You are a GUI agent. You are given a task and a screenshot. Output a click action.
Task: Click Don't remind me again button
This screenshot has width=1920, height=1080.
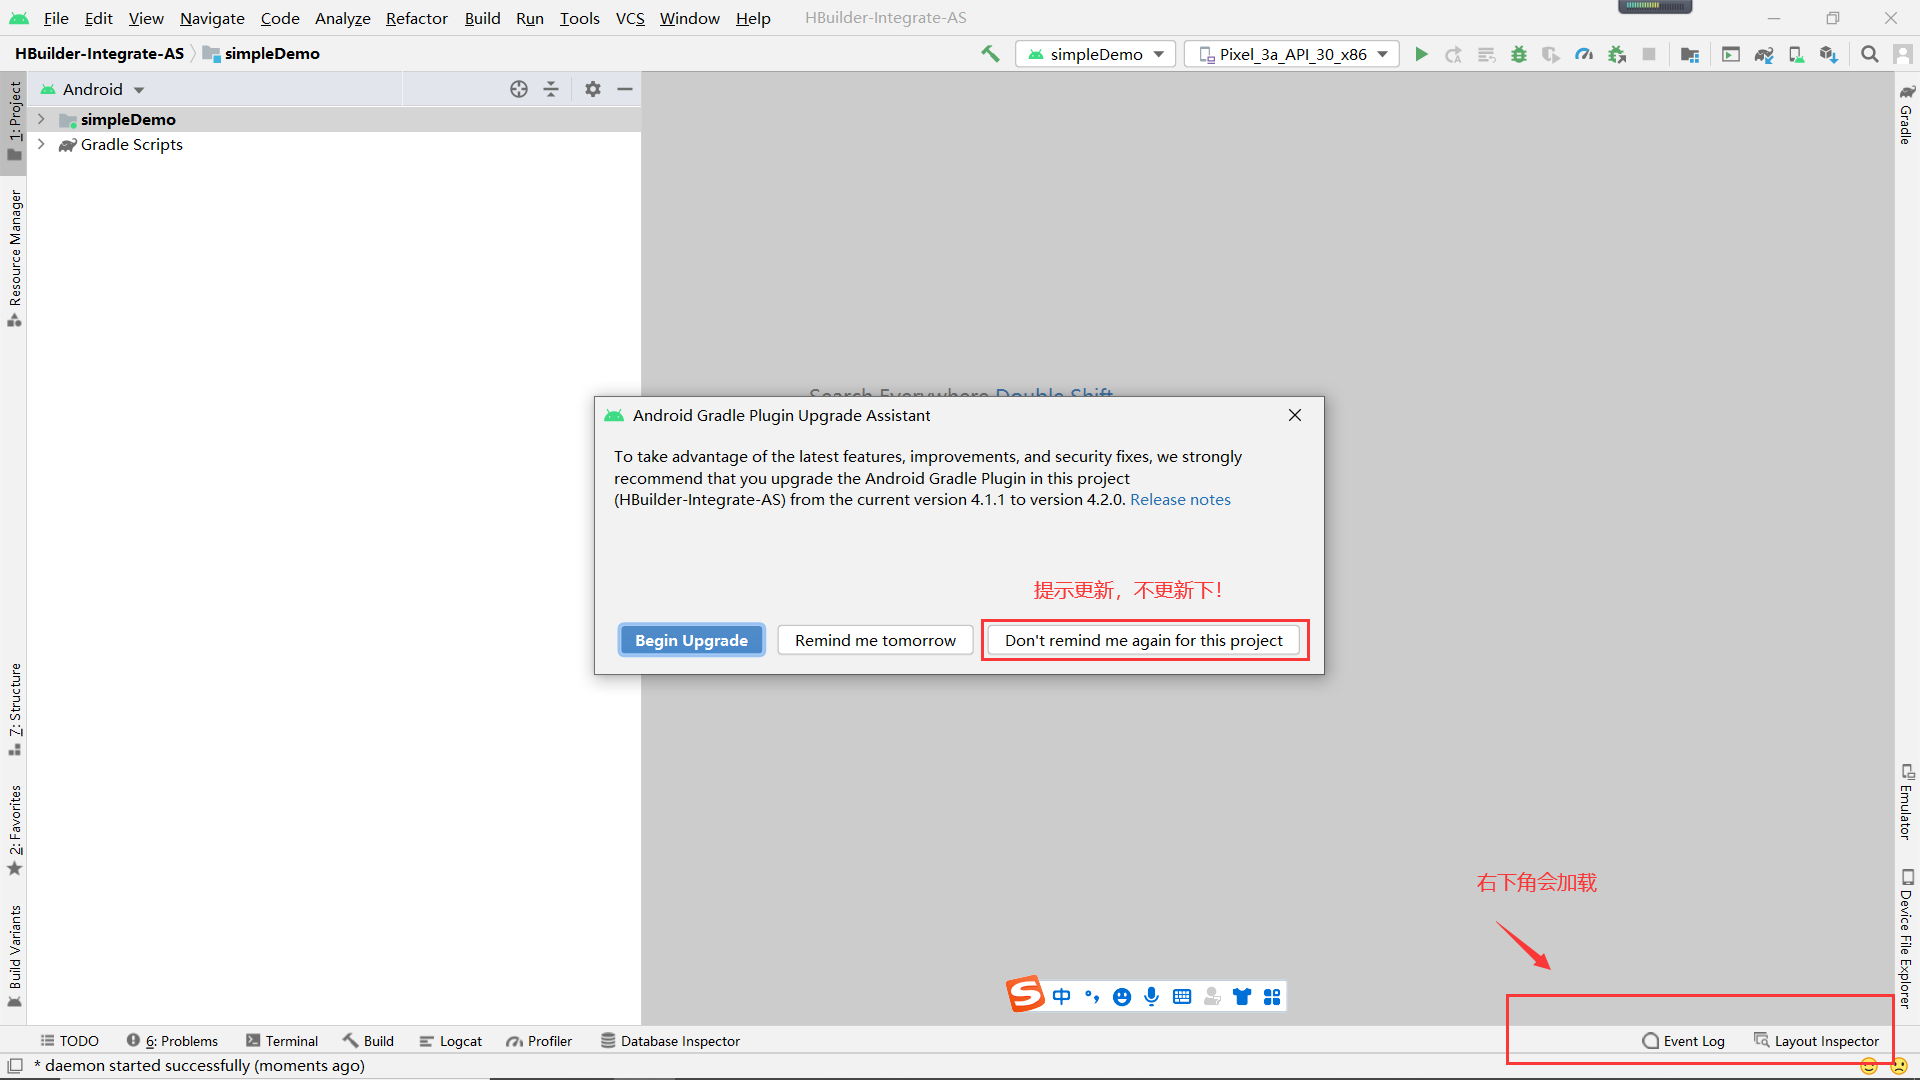click(x=1143, y=640)
